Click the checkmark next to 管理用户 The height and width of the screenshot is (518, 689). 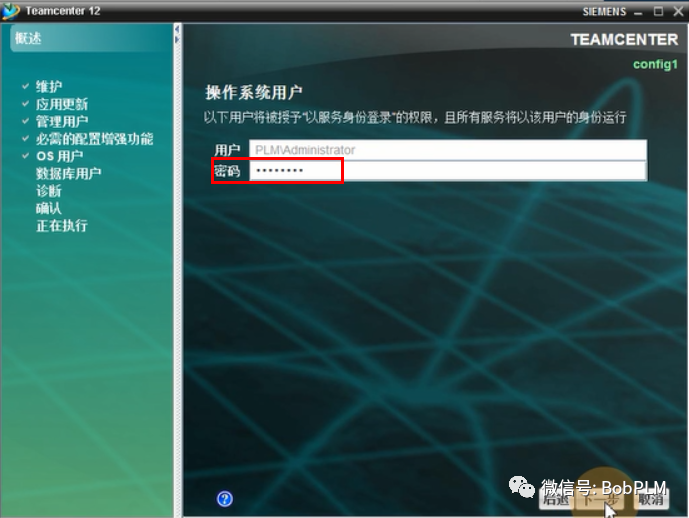click(25, 121)
